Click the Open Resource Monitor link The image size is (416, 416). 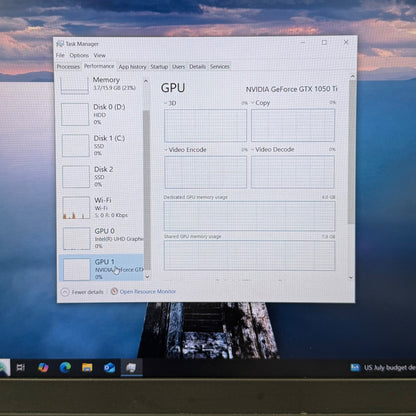[148, 291]
